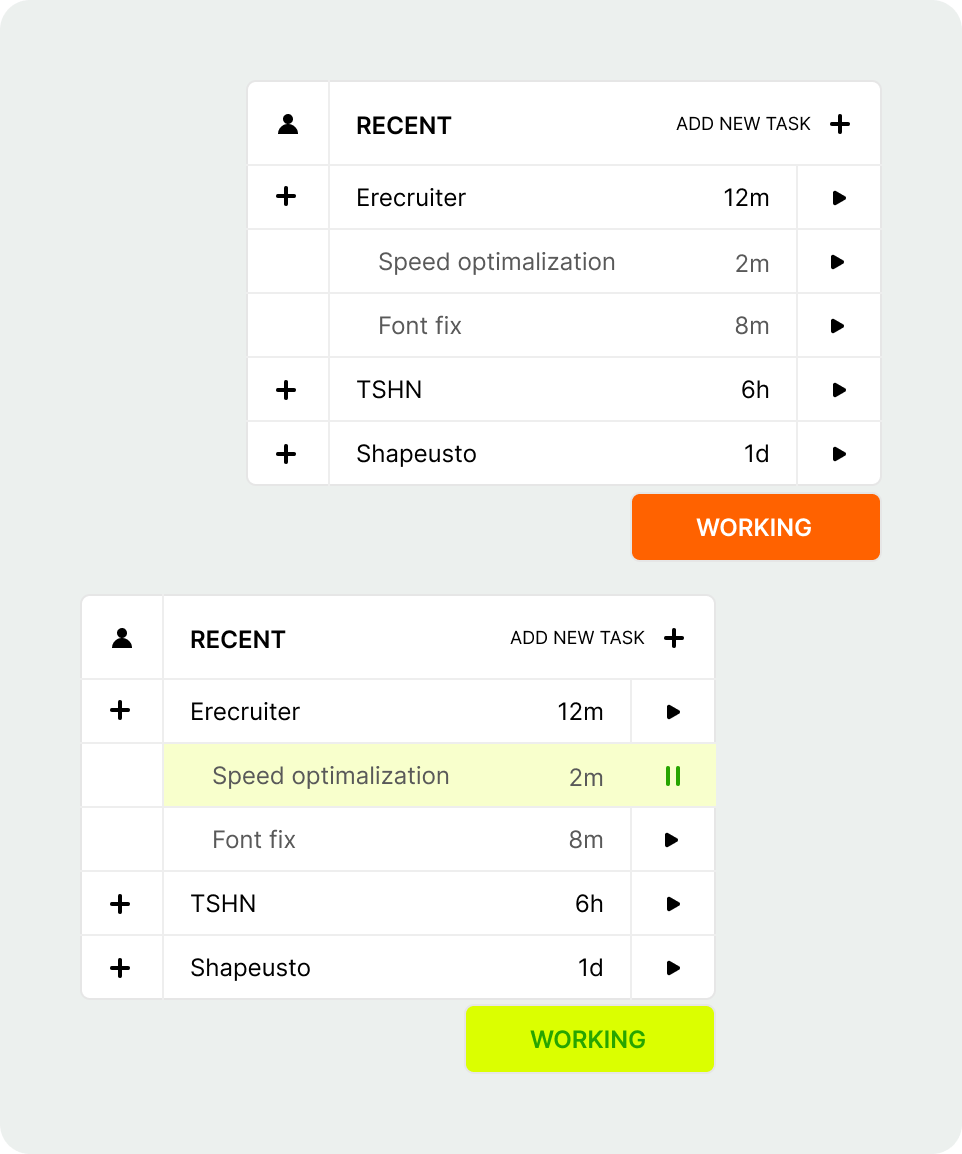Click the orange WORKING button

pyautogui.click(x=755, y=527)
